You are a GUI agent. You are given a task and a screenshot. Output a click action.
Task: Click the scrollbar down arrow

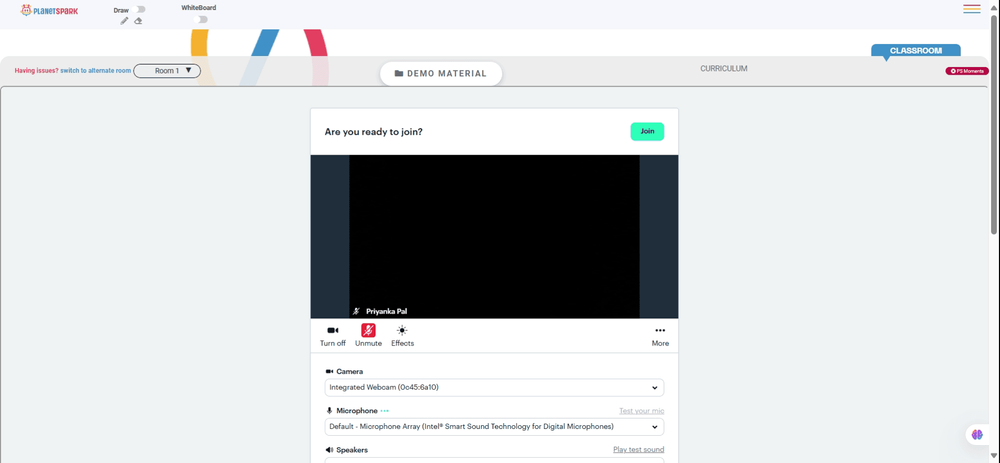tap(994, 456)
